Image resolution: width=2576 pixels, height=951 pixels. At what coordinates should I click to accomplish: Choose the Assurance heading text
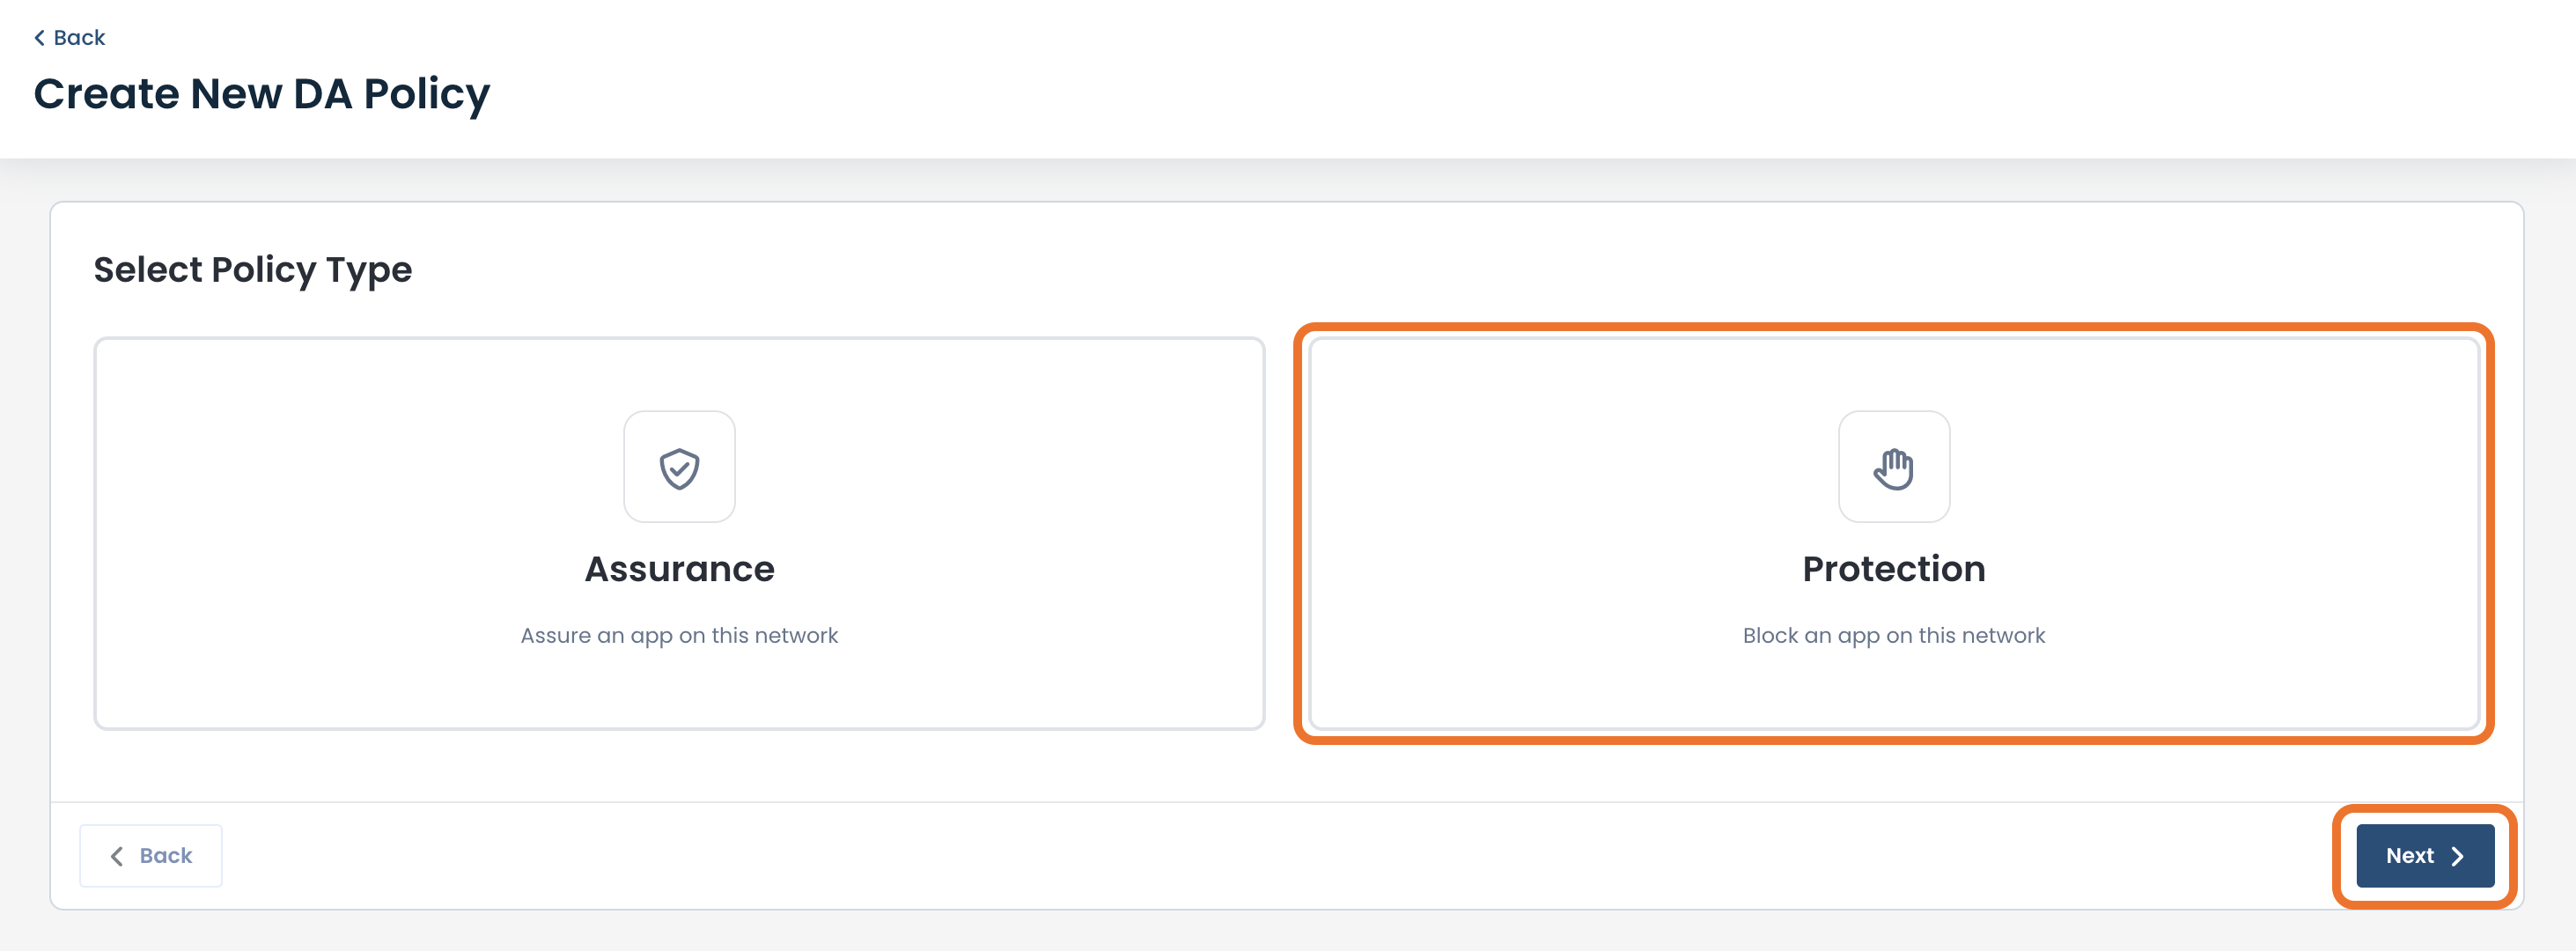tap(679, 569)
